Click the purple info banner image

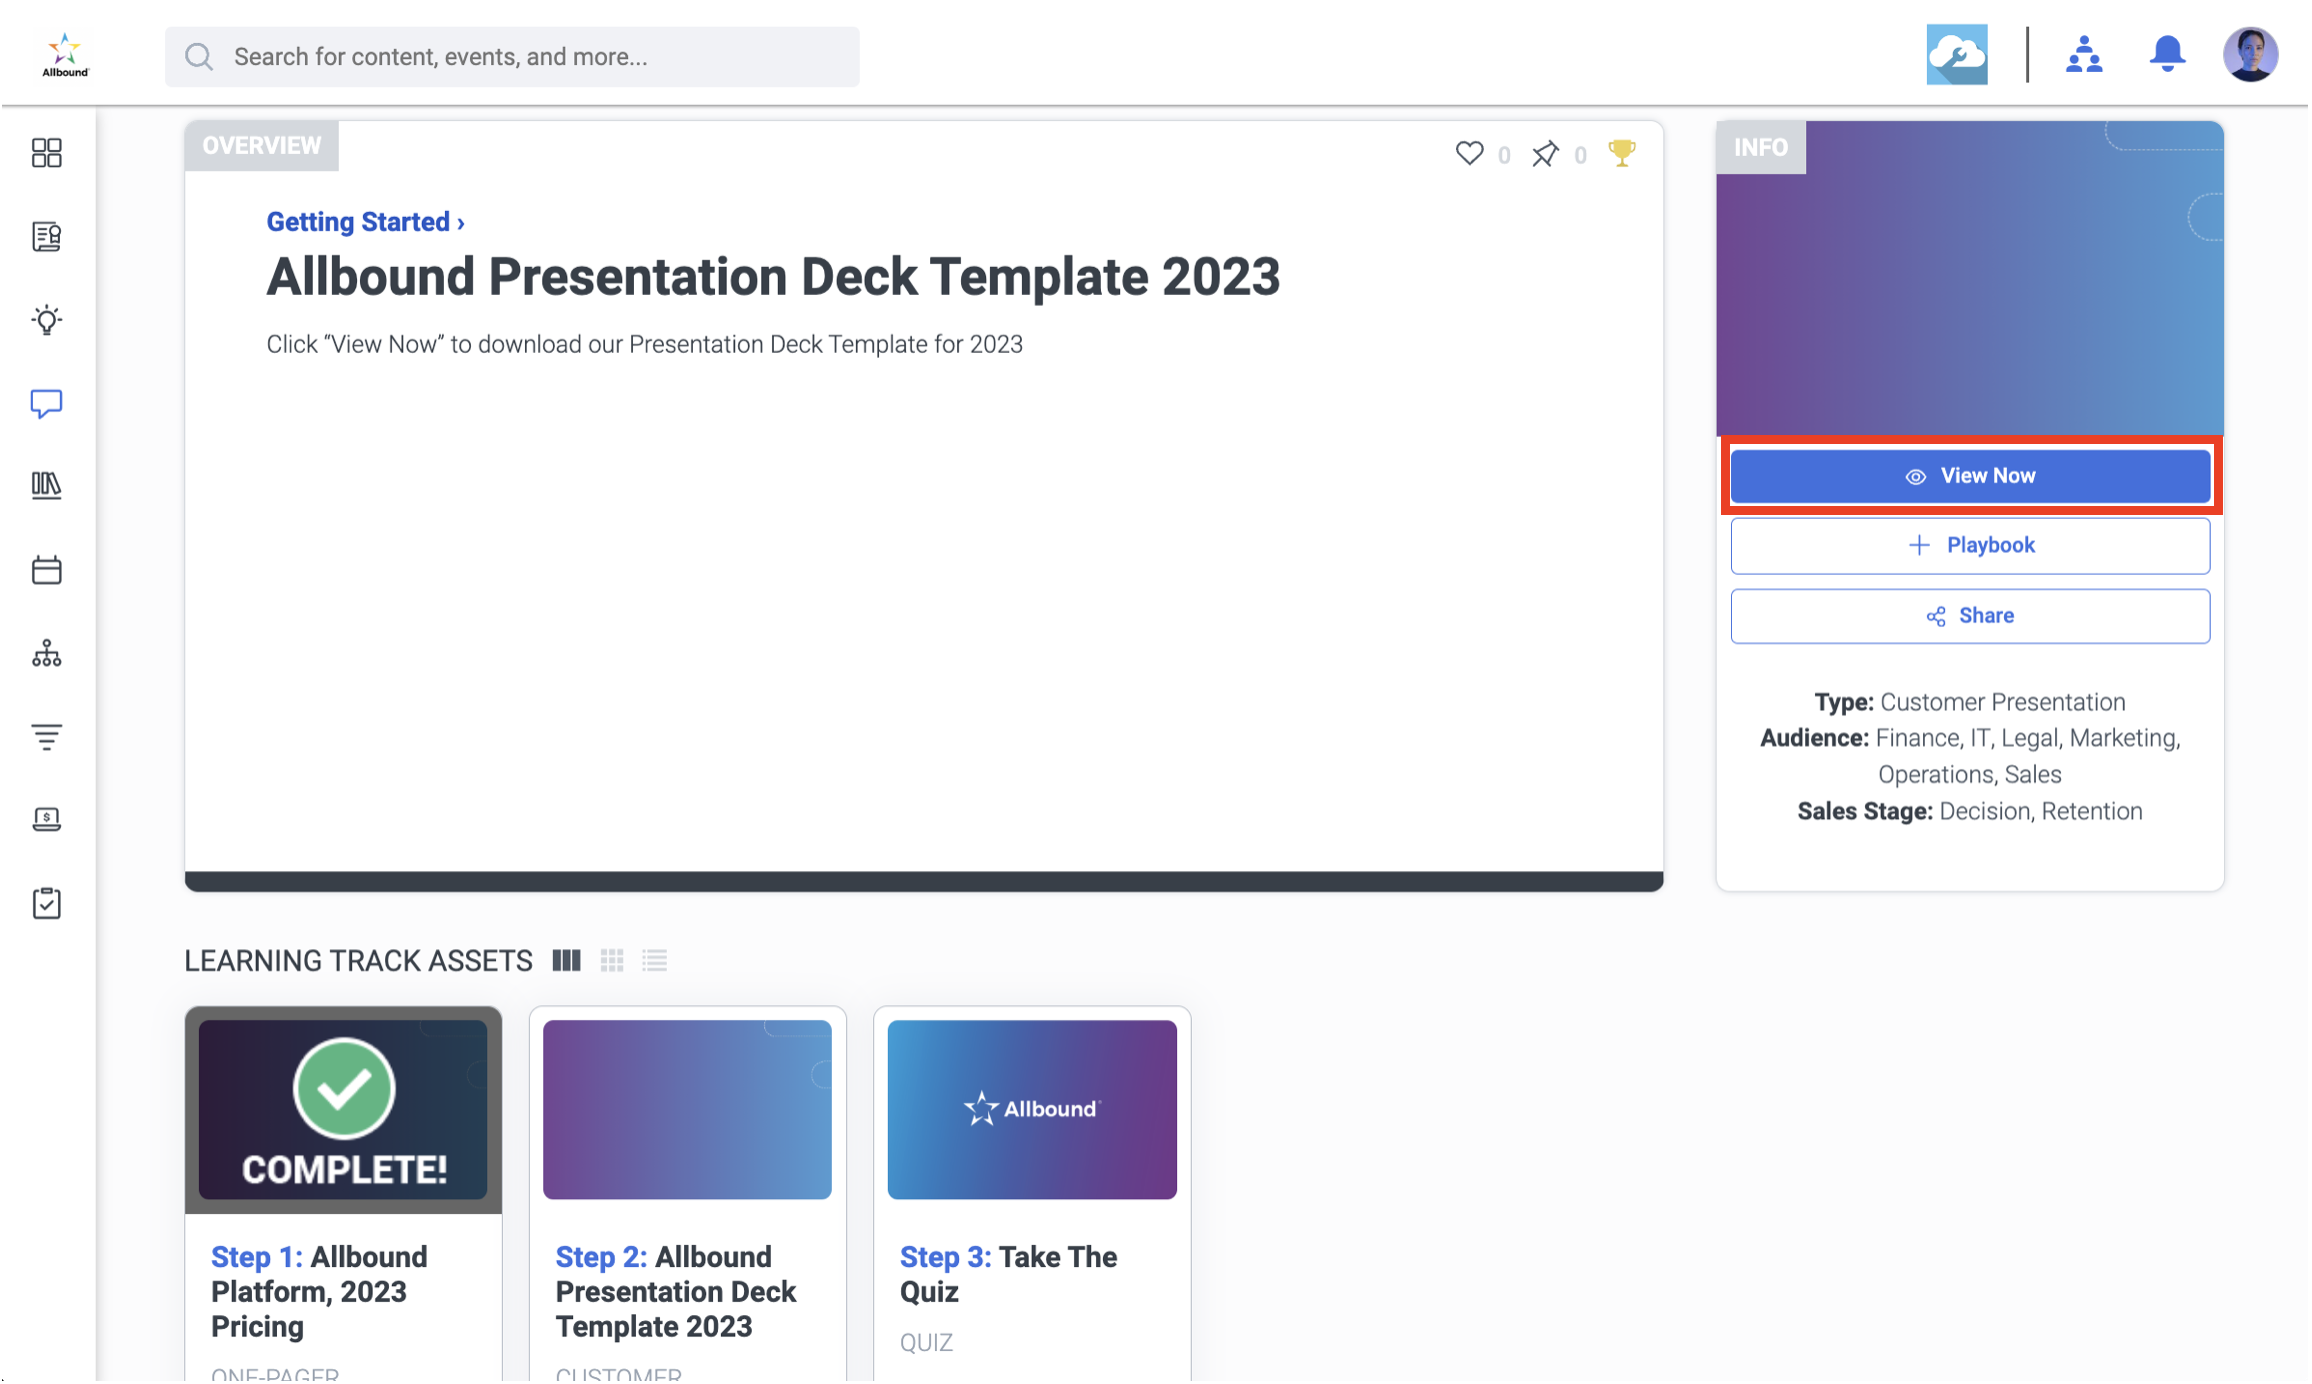(x=1970, y=279)
